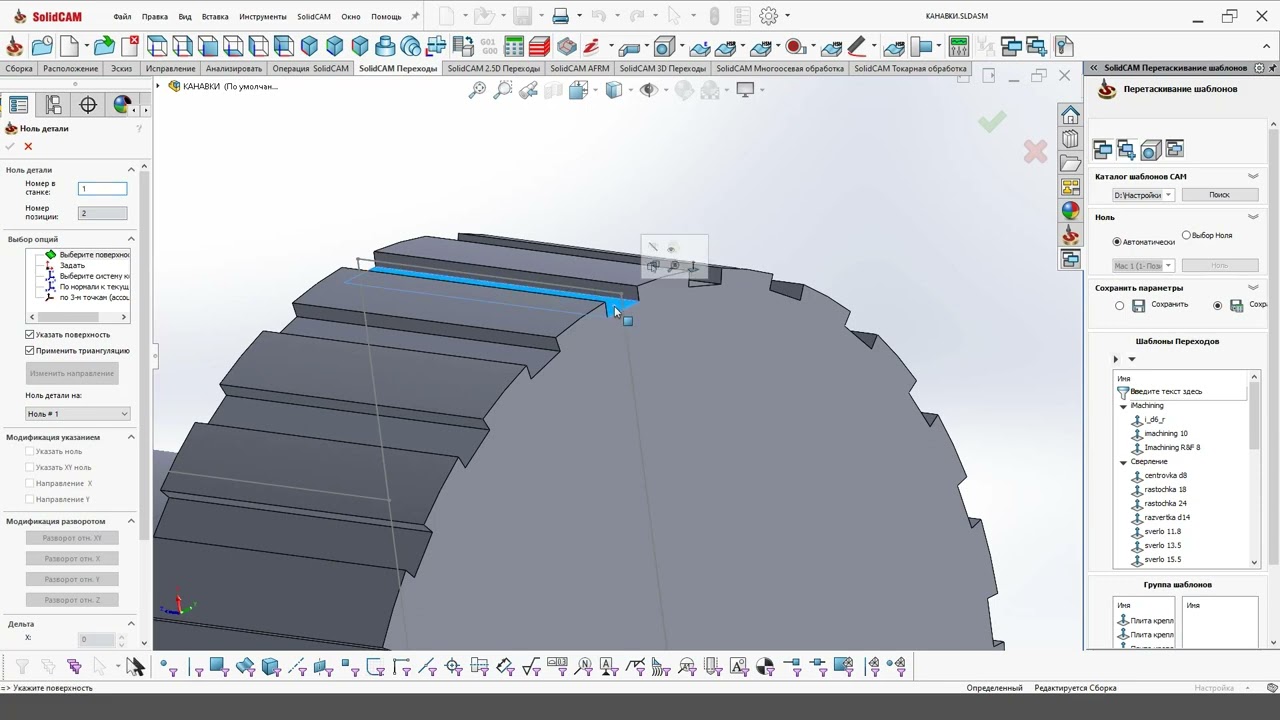Open the Configuration Manager tab icon
The image size is (1280, 720).
click(x=53, y=105)
